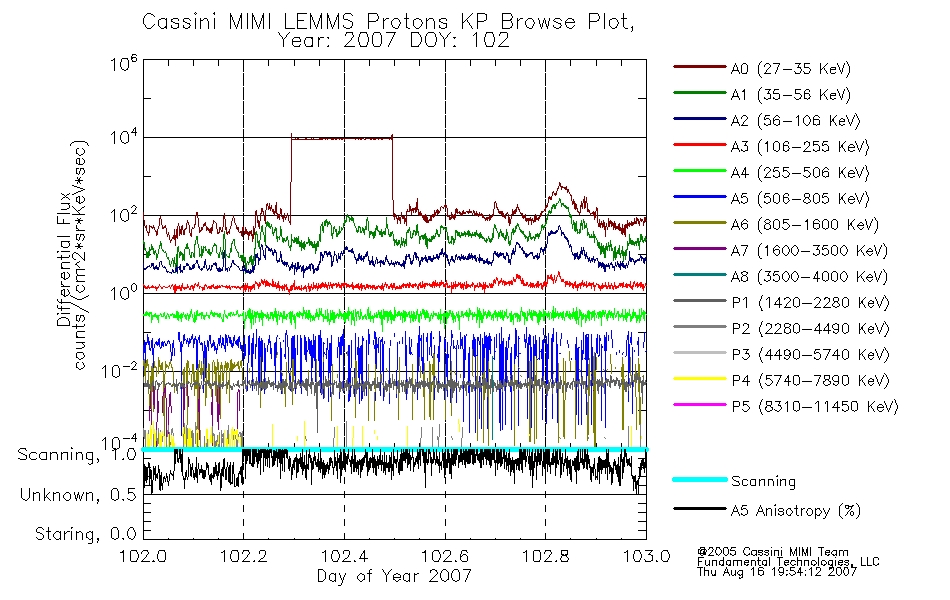
Task: Click the 102.8 x-axis tick label
Action: 545,556
